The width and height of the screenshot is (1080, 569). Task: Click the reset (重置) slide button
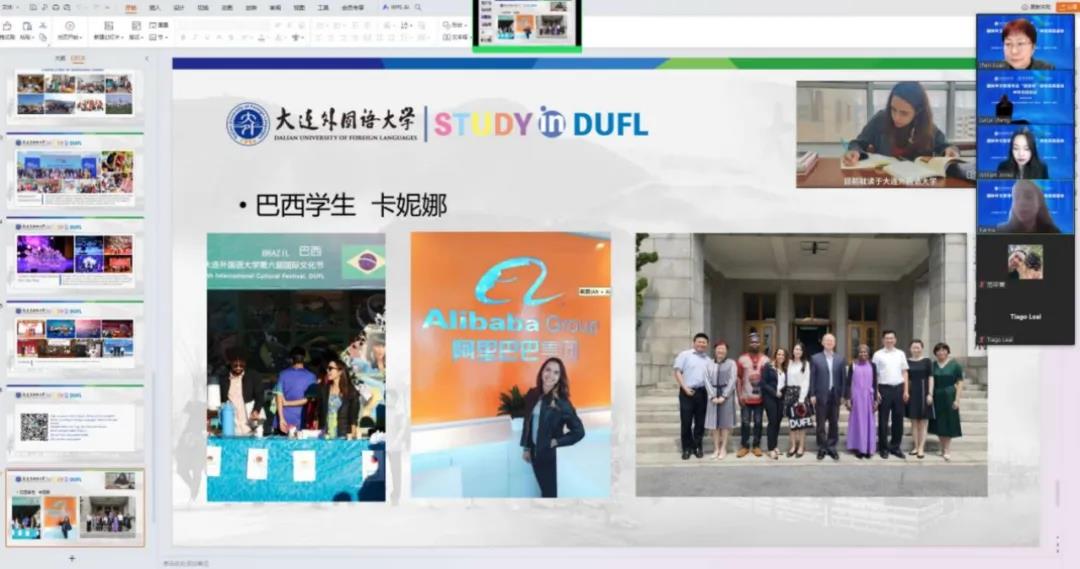coord(158,25)
